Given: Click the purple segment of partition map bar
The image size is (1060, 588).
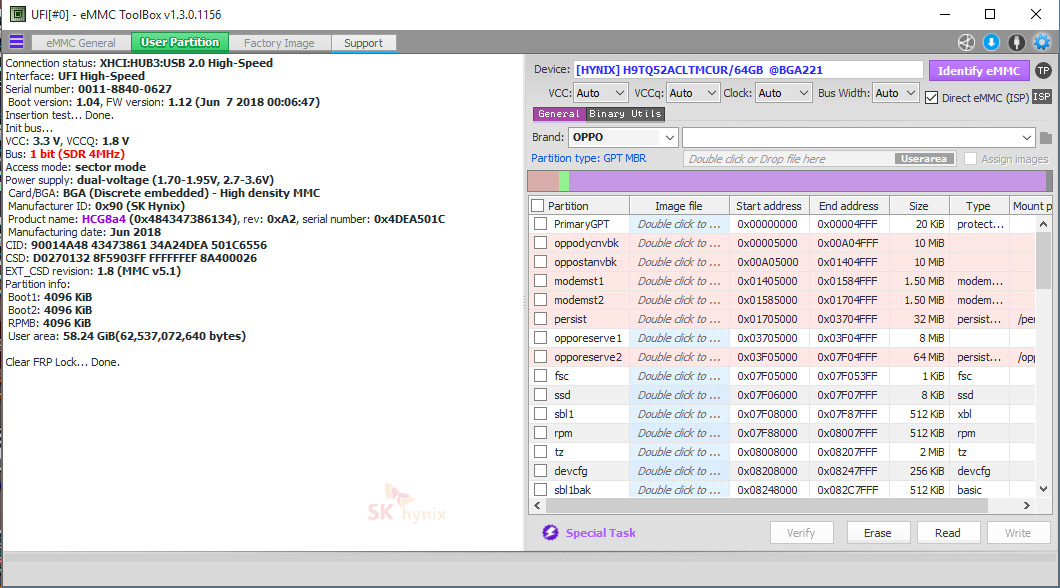Looking at the screenshot, I should 807,180.
